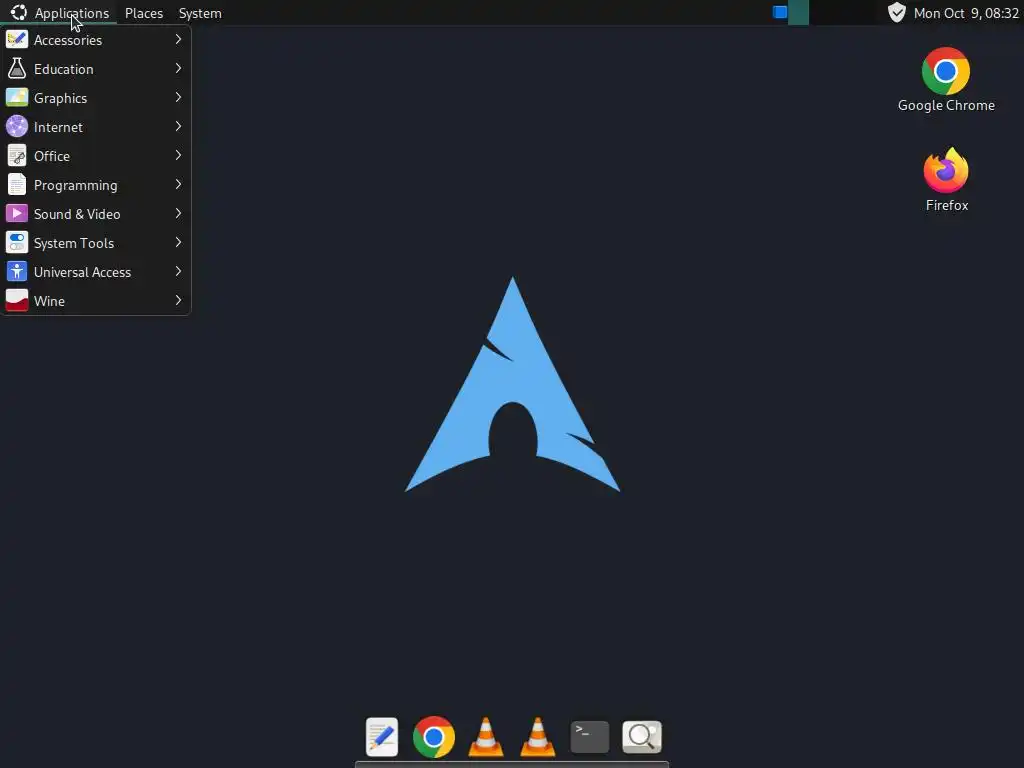
Task: Expand the Graphics submenu arrow
Action: click(178, 98)
